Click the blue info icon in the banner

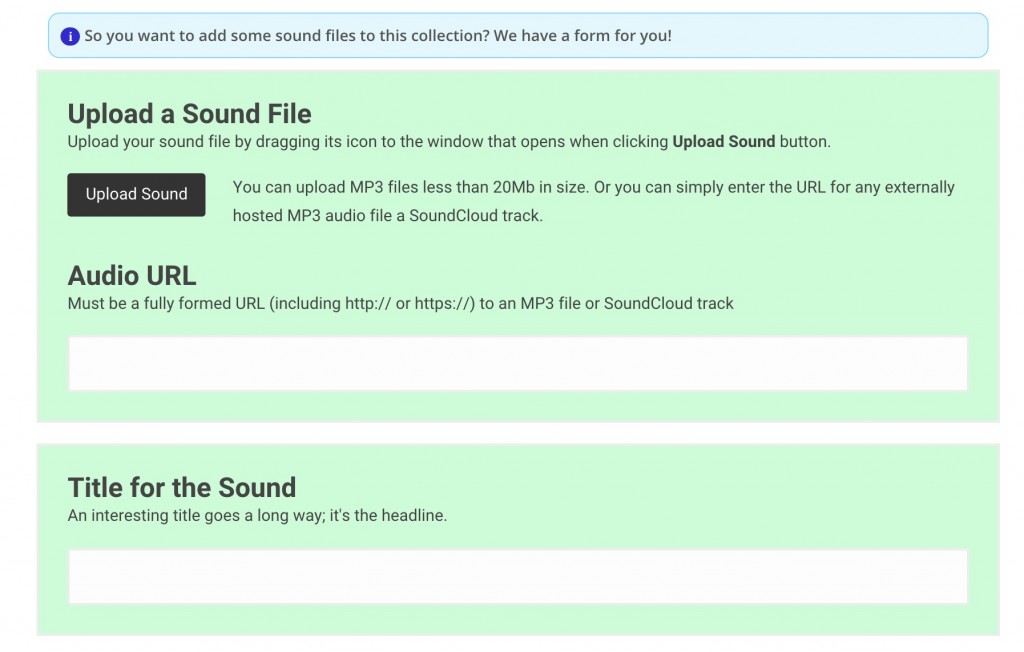click(68, 35)
